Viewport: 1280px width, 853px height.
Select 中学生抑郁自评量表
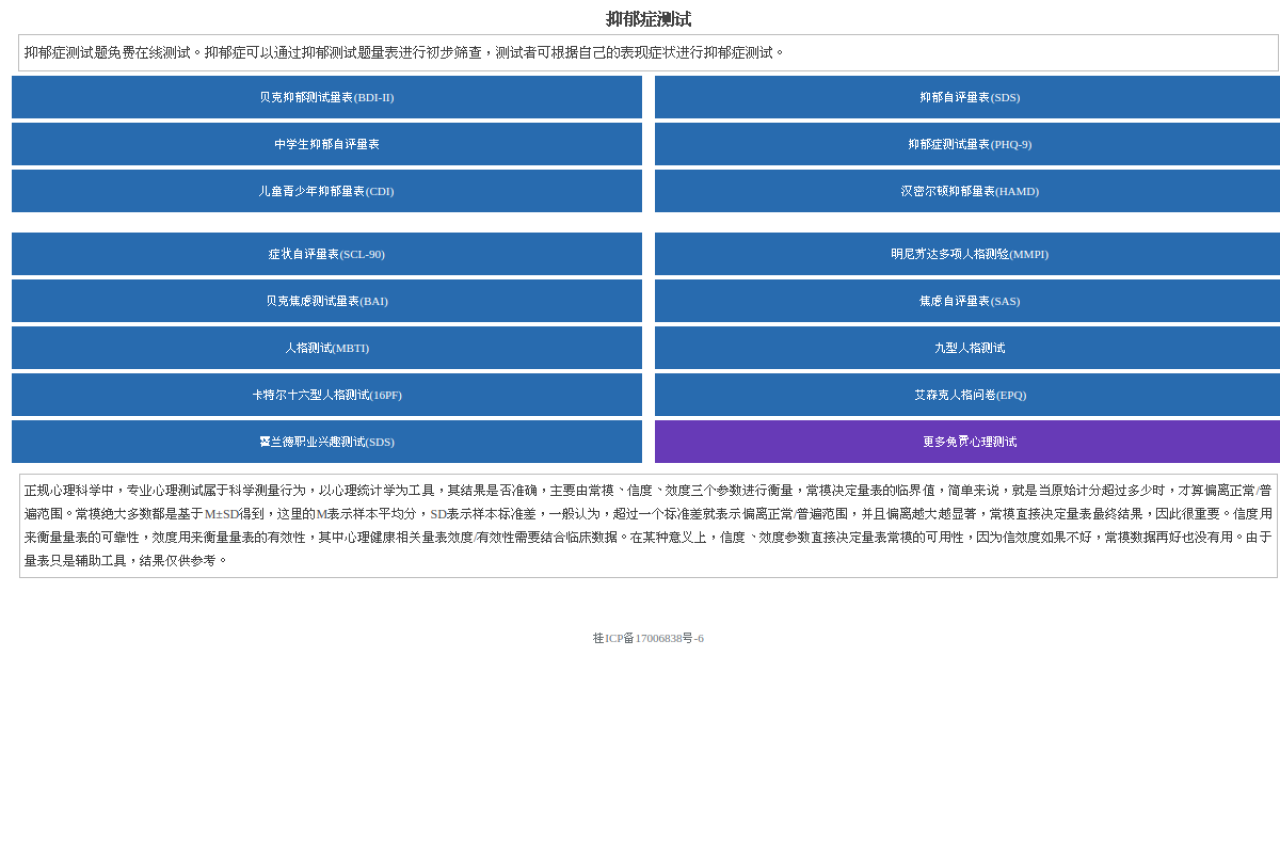click(x=327, y=144)
